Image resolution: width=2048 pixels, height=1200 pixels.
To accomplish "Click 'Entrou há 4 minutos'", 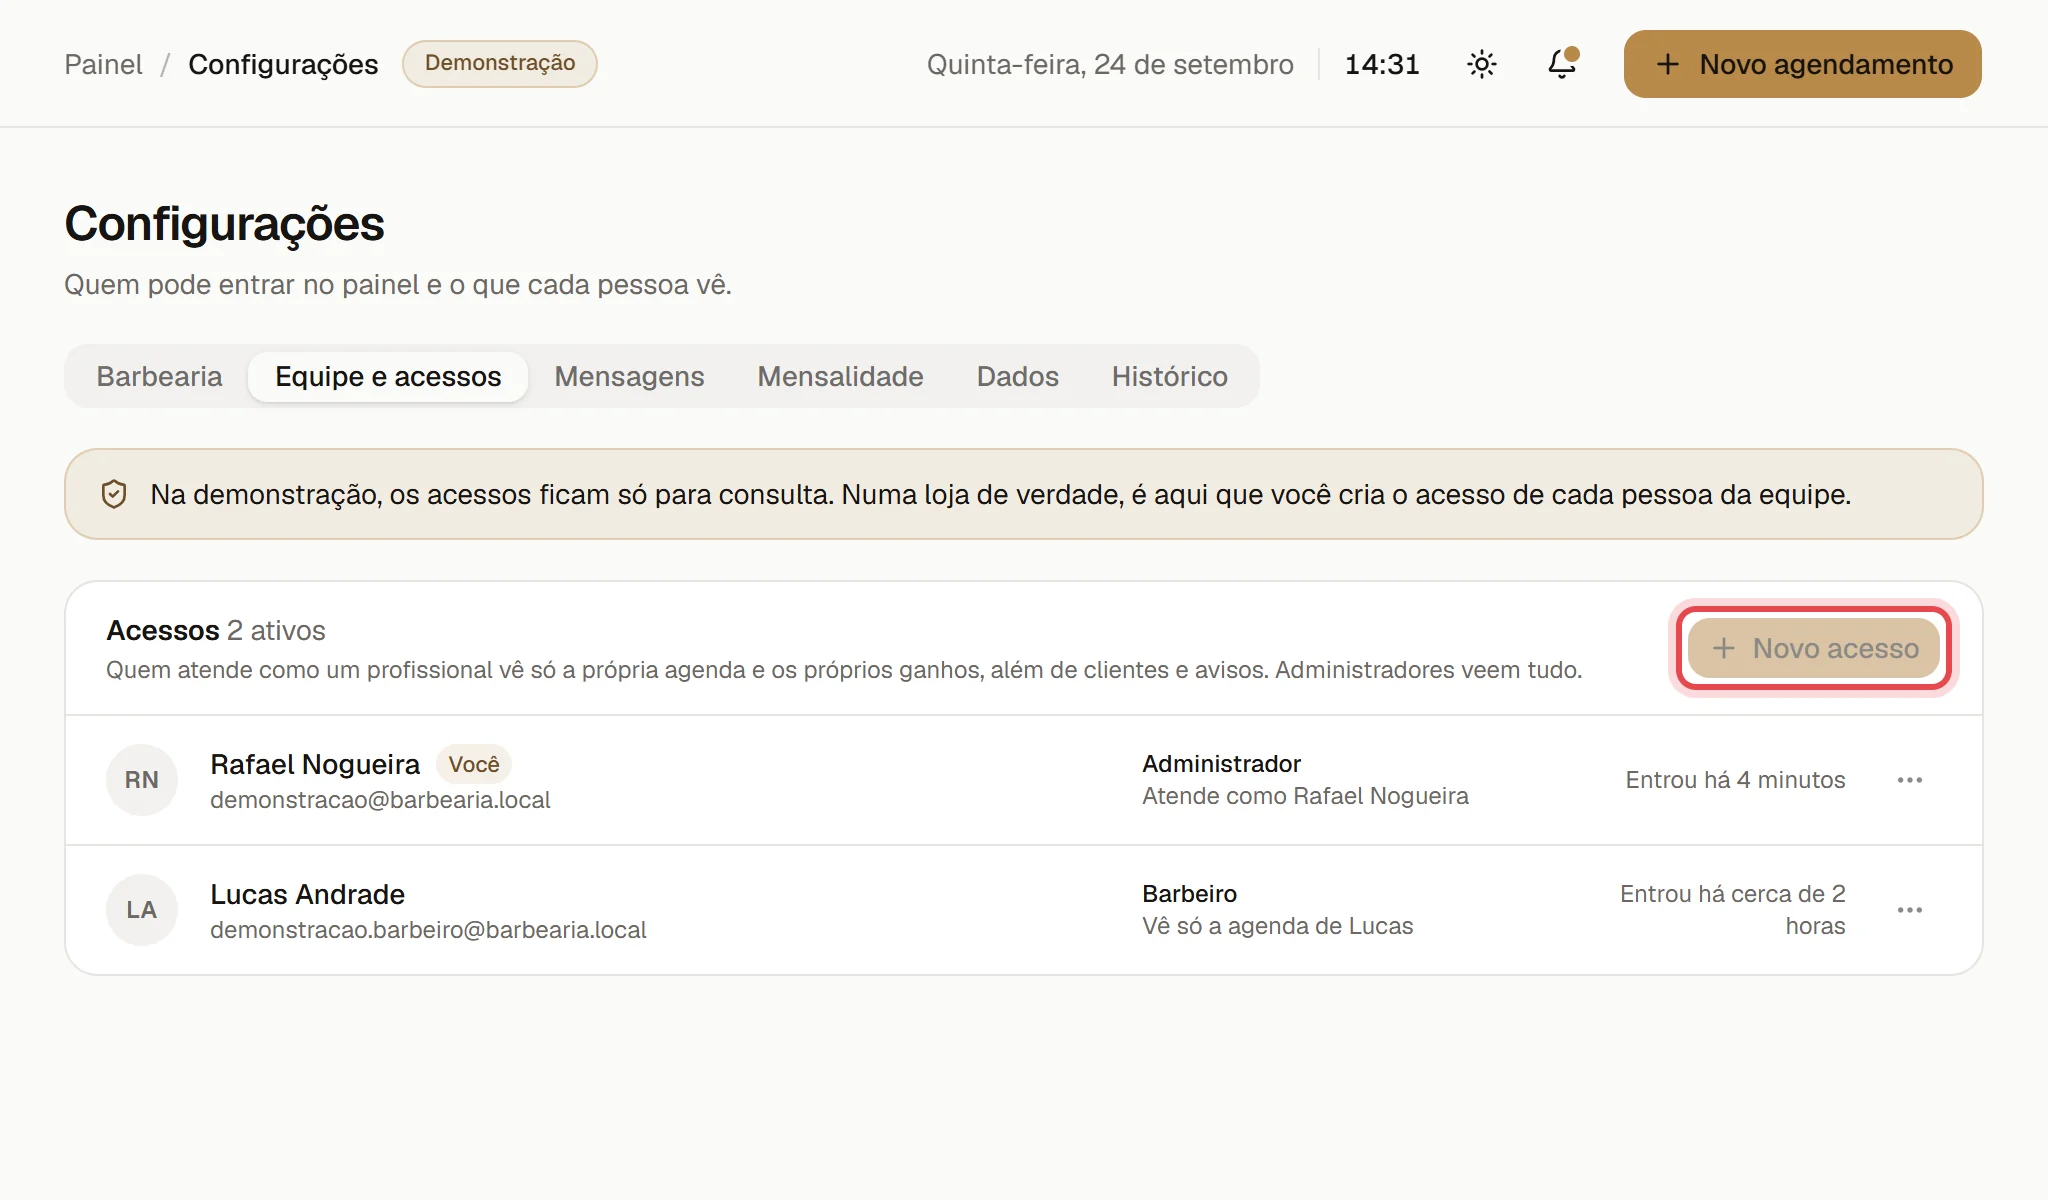I will click(1735, 780).
